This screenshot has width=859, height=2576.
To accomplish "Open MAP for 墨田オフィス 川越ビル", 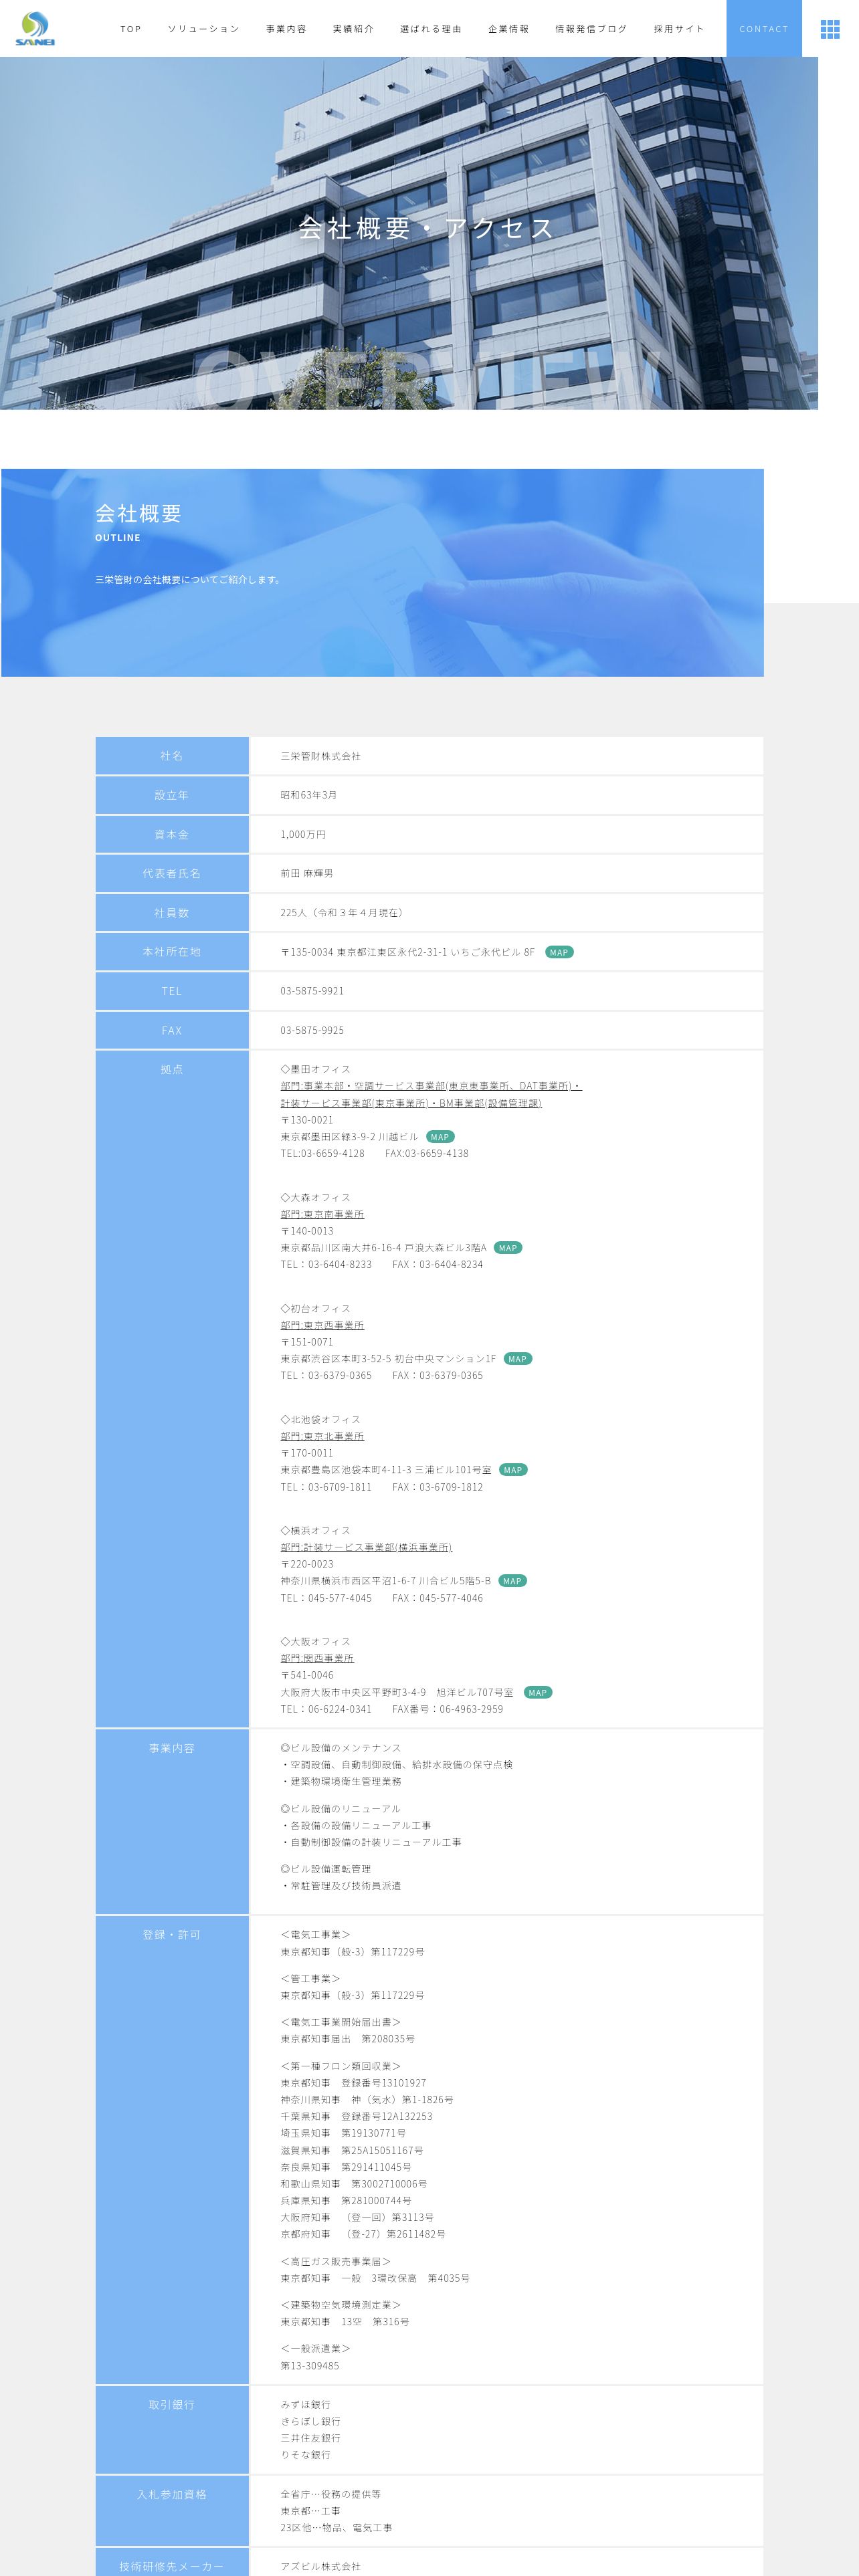I will (440, 1137).
